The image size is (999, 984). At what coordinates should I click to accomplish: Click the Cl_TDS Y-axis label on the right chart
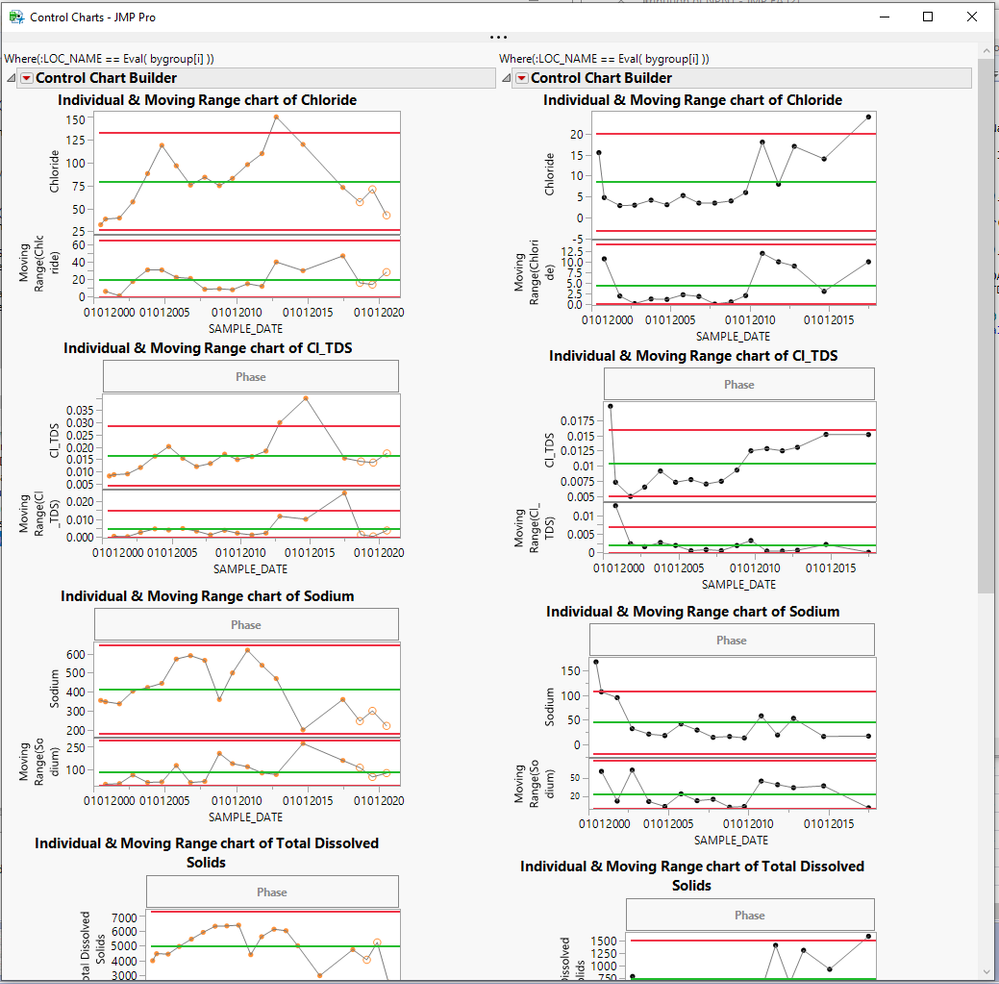[549, 450]
